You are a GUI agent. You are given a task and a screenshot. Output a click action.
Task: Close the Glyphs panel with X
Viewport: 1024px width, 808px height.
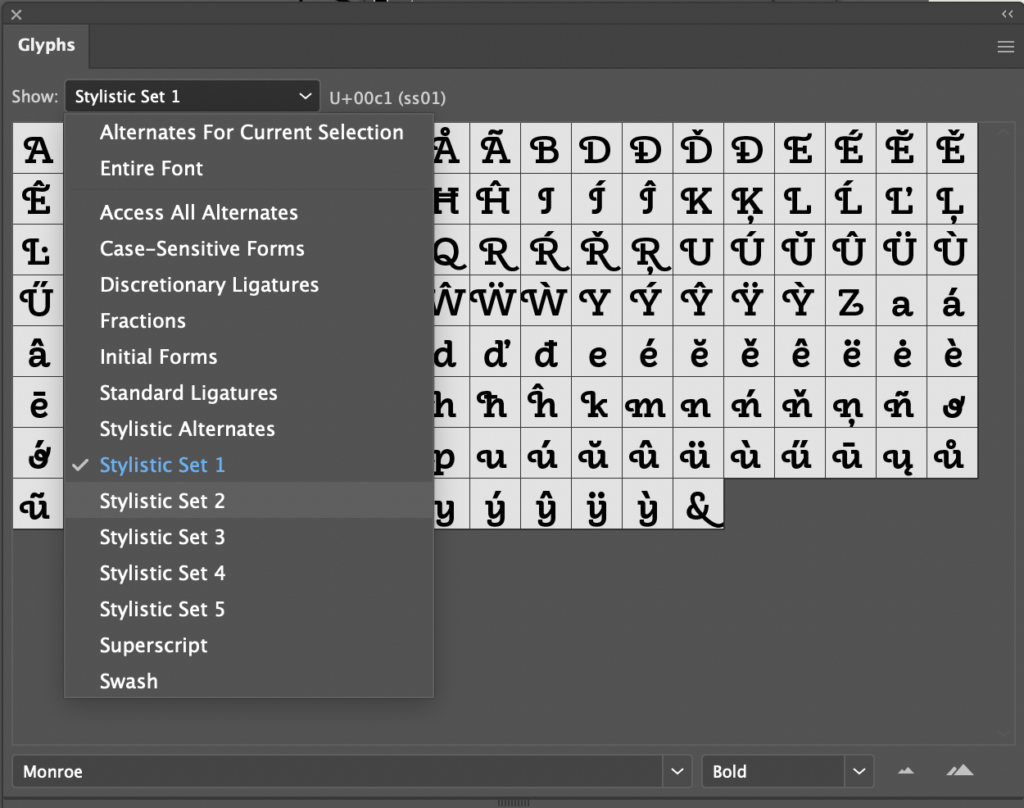16,14
